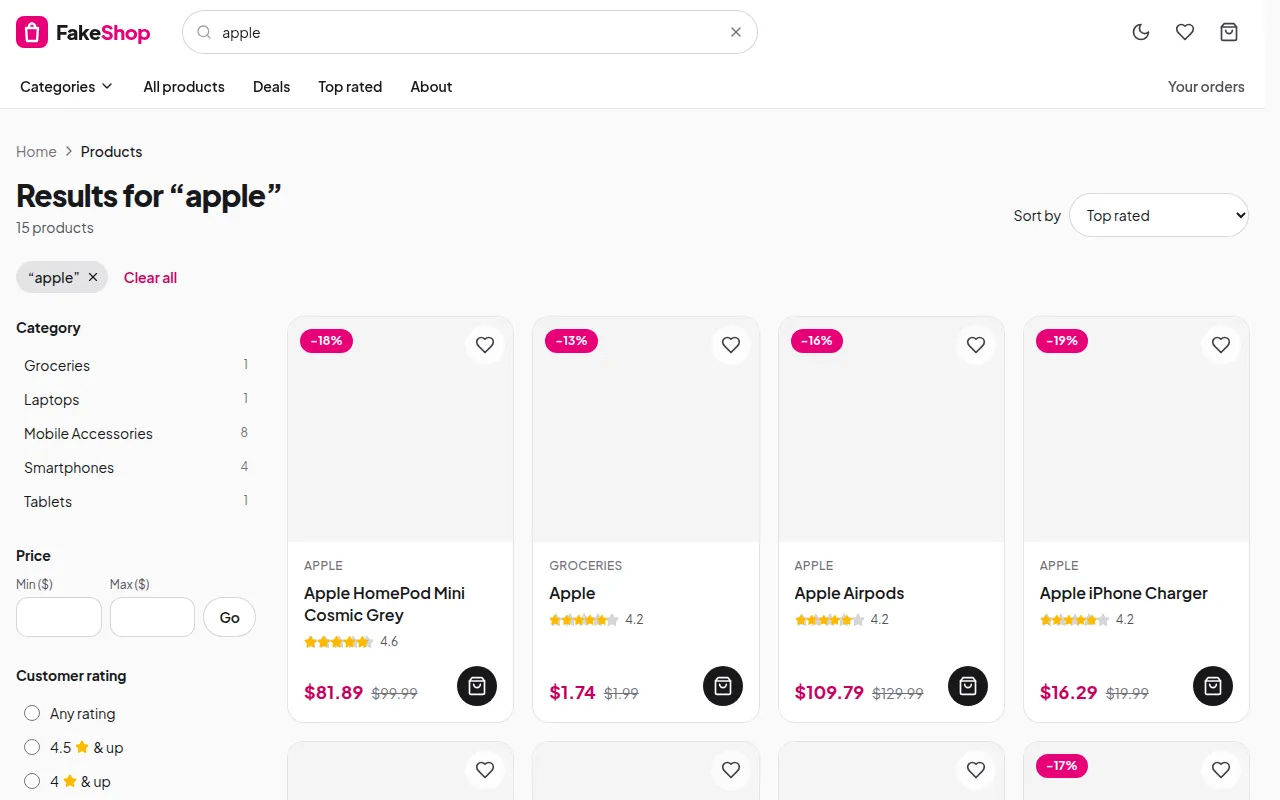
Task: Wishlist the Apple iPhone Charger
Action: 1221,345
